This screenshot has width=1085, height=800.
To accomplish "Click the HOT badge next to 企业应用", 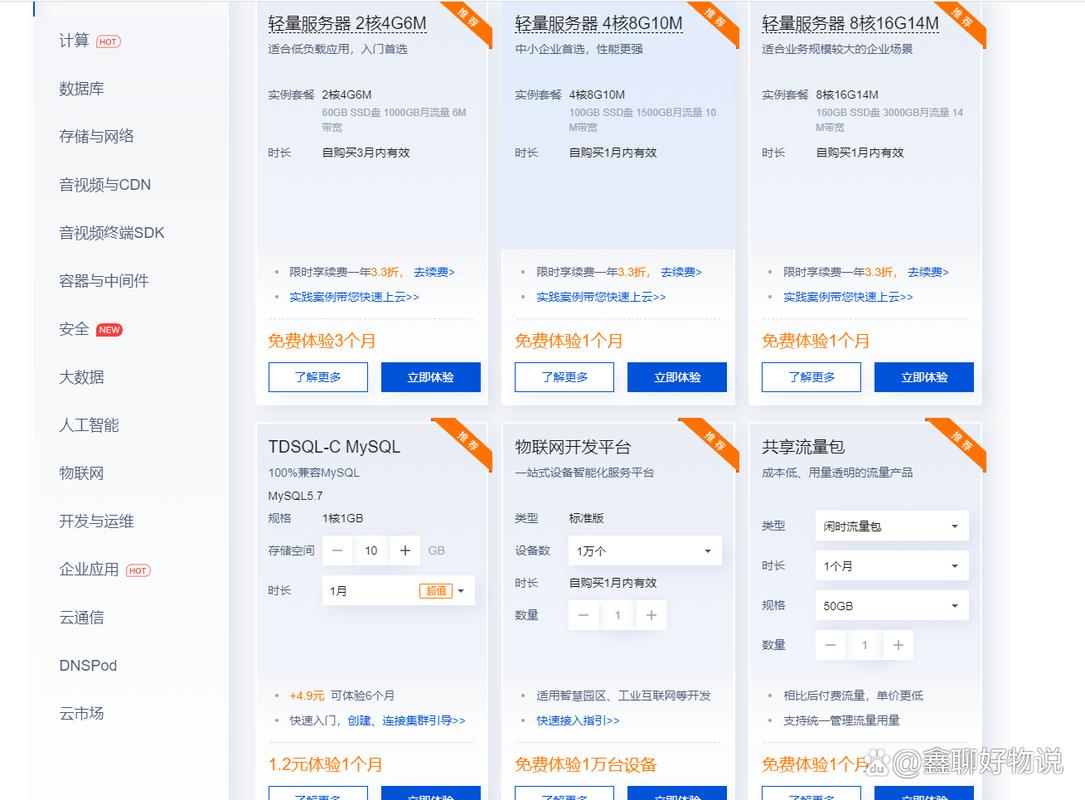I will pyautogui.click(x=138, y=570).
